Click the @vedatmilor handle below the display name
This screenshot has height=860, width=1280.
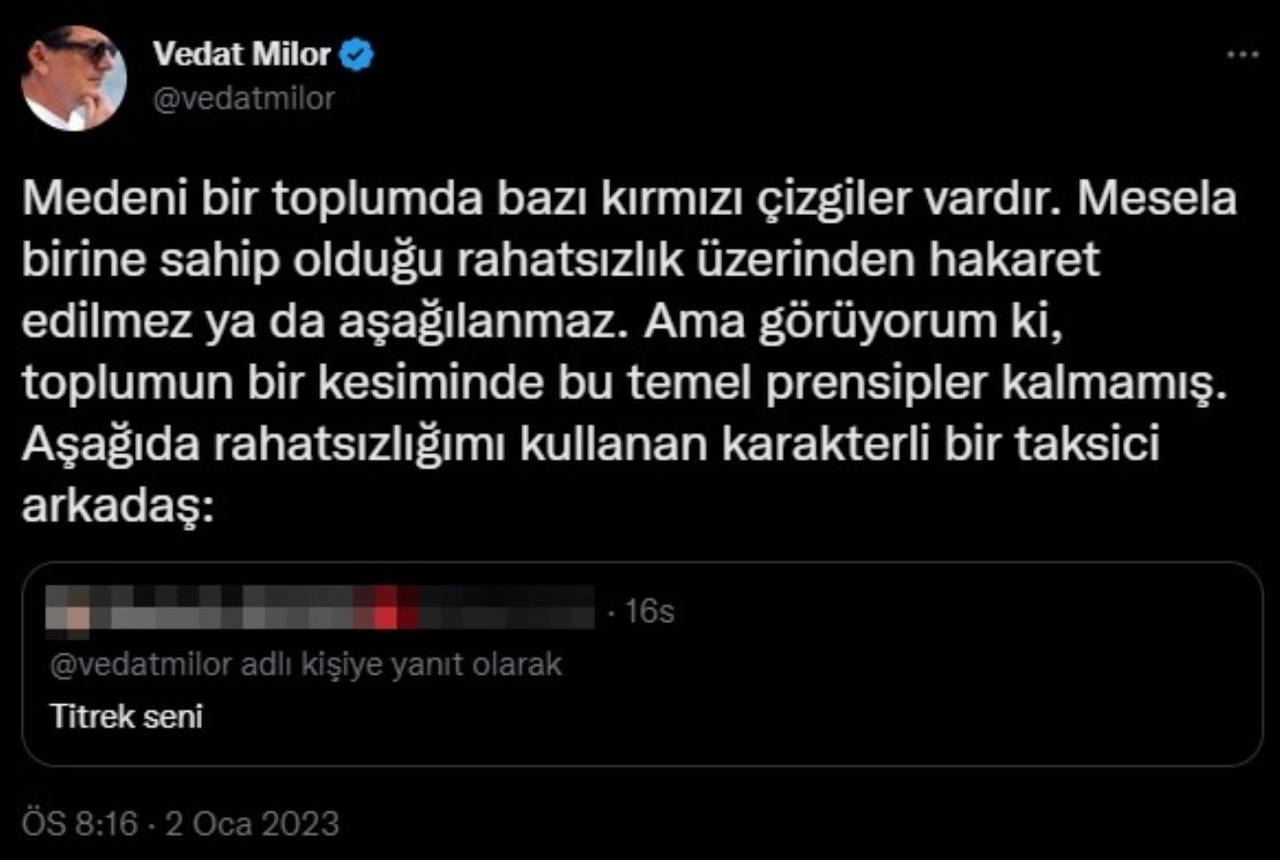tap(243, 98)
